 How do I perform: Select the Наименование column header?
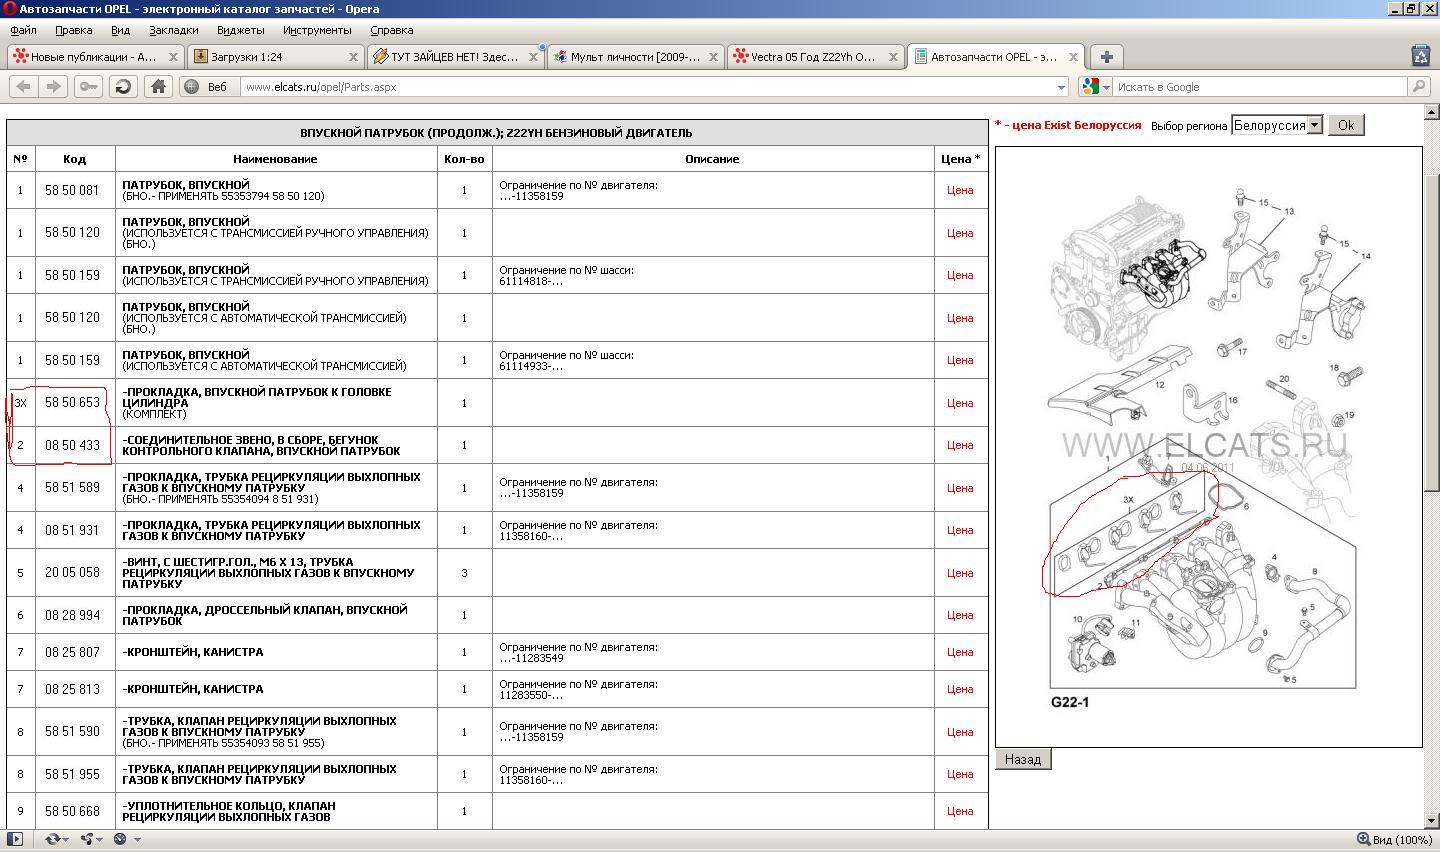click(x=275, y=159)
